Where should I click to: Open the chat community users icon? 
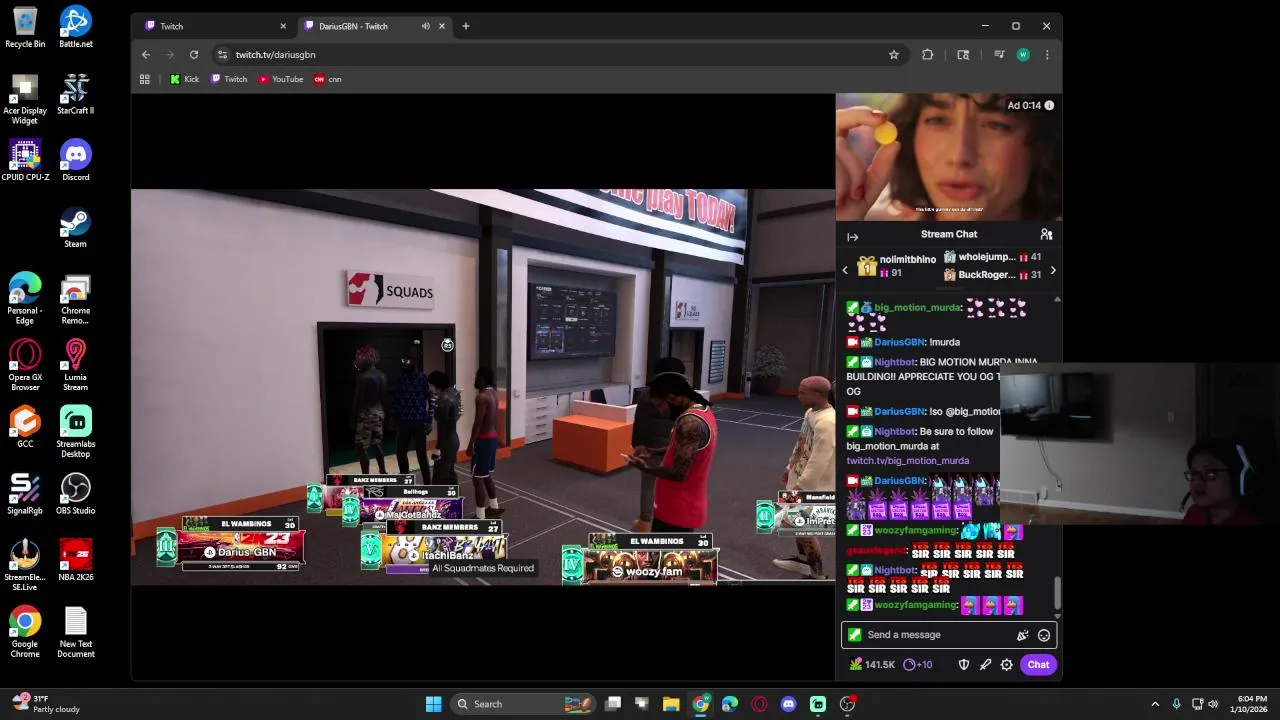(x=1046, y=234)
